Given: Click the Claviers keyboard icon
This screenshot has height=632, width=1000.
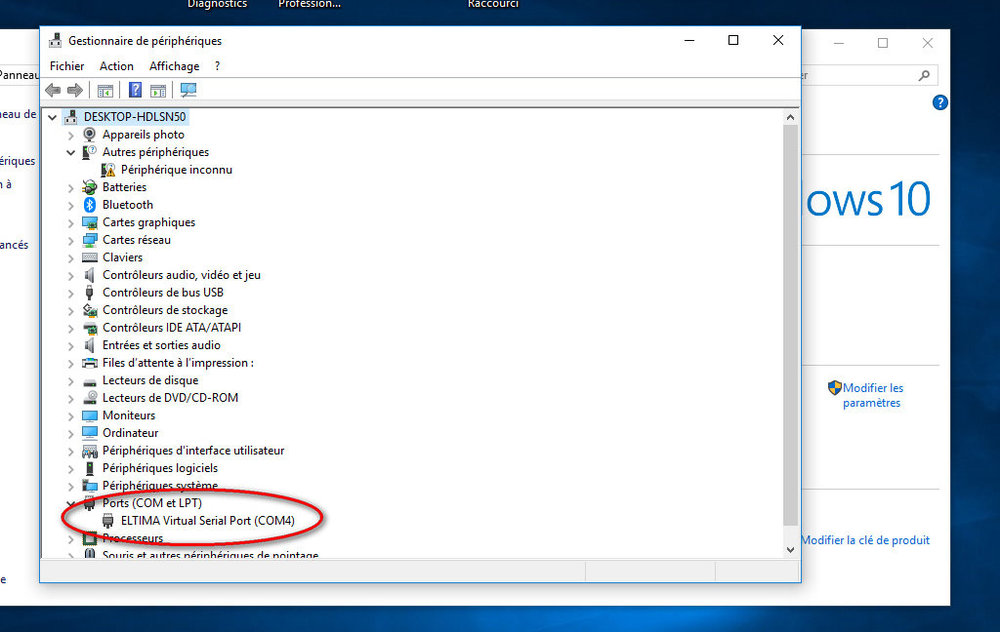Looking at the screenshot, I should click(90, 258).
